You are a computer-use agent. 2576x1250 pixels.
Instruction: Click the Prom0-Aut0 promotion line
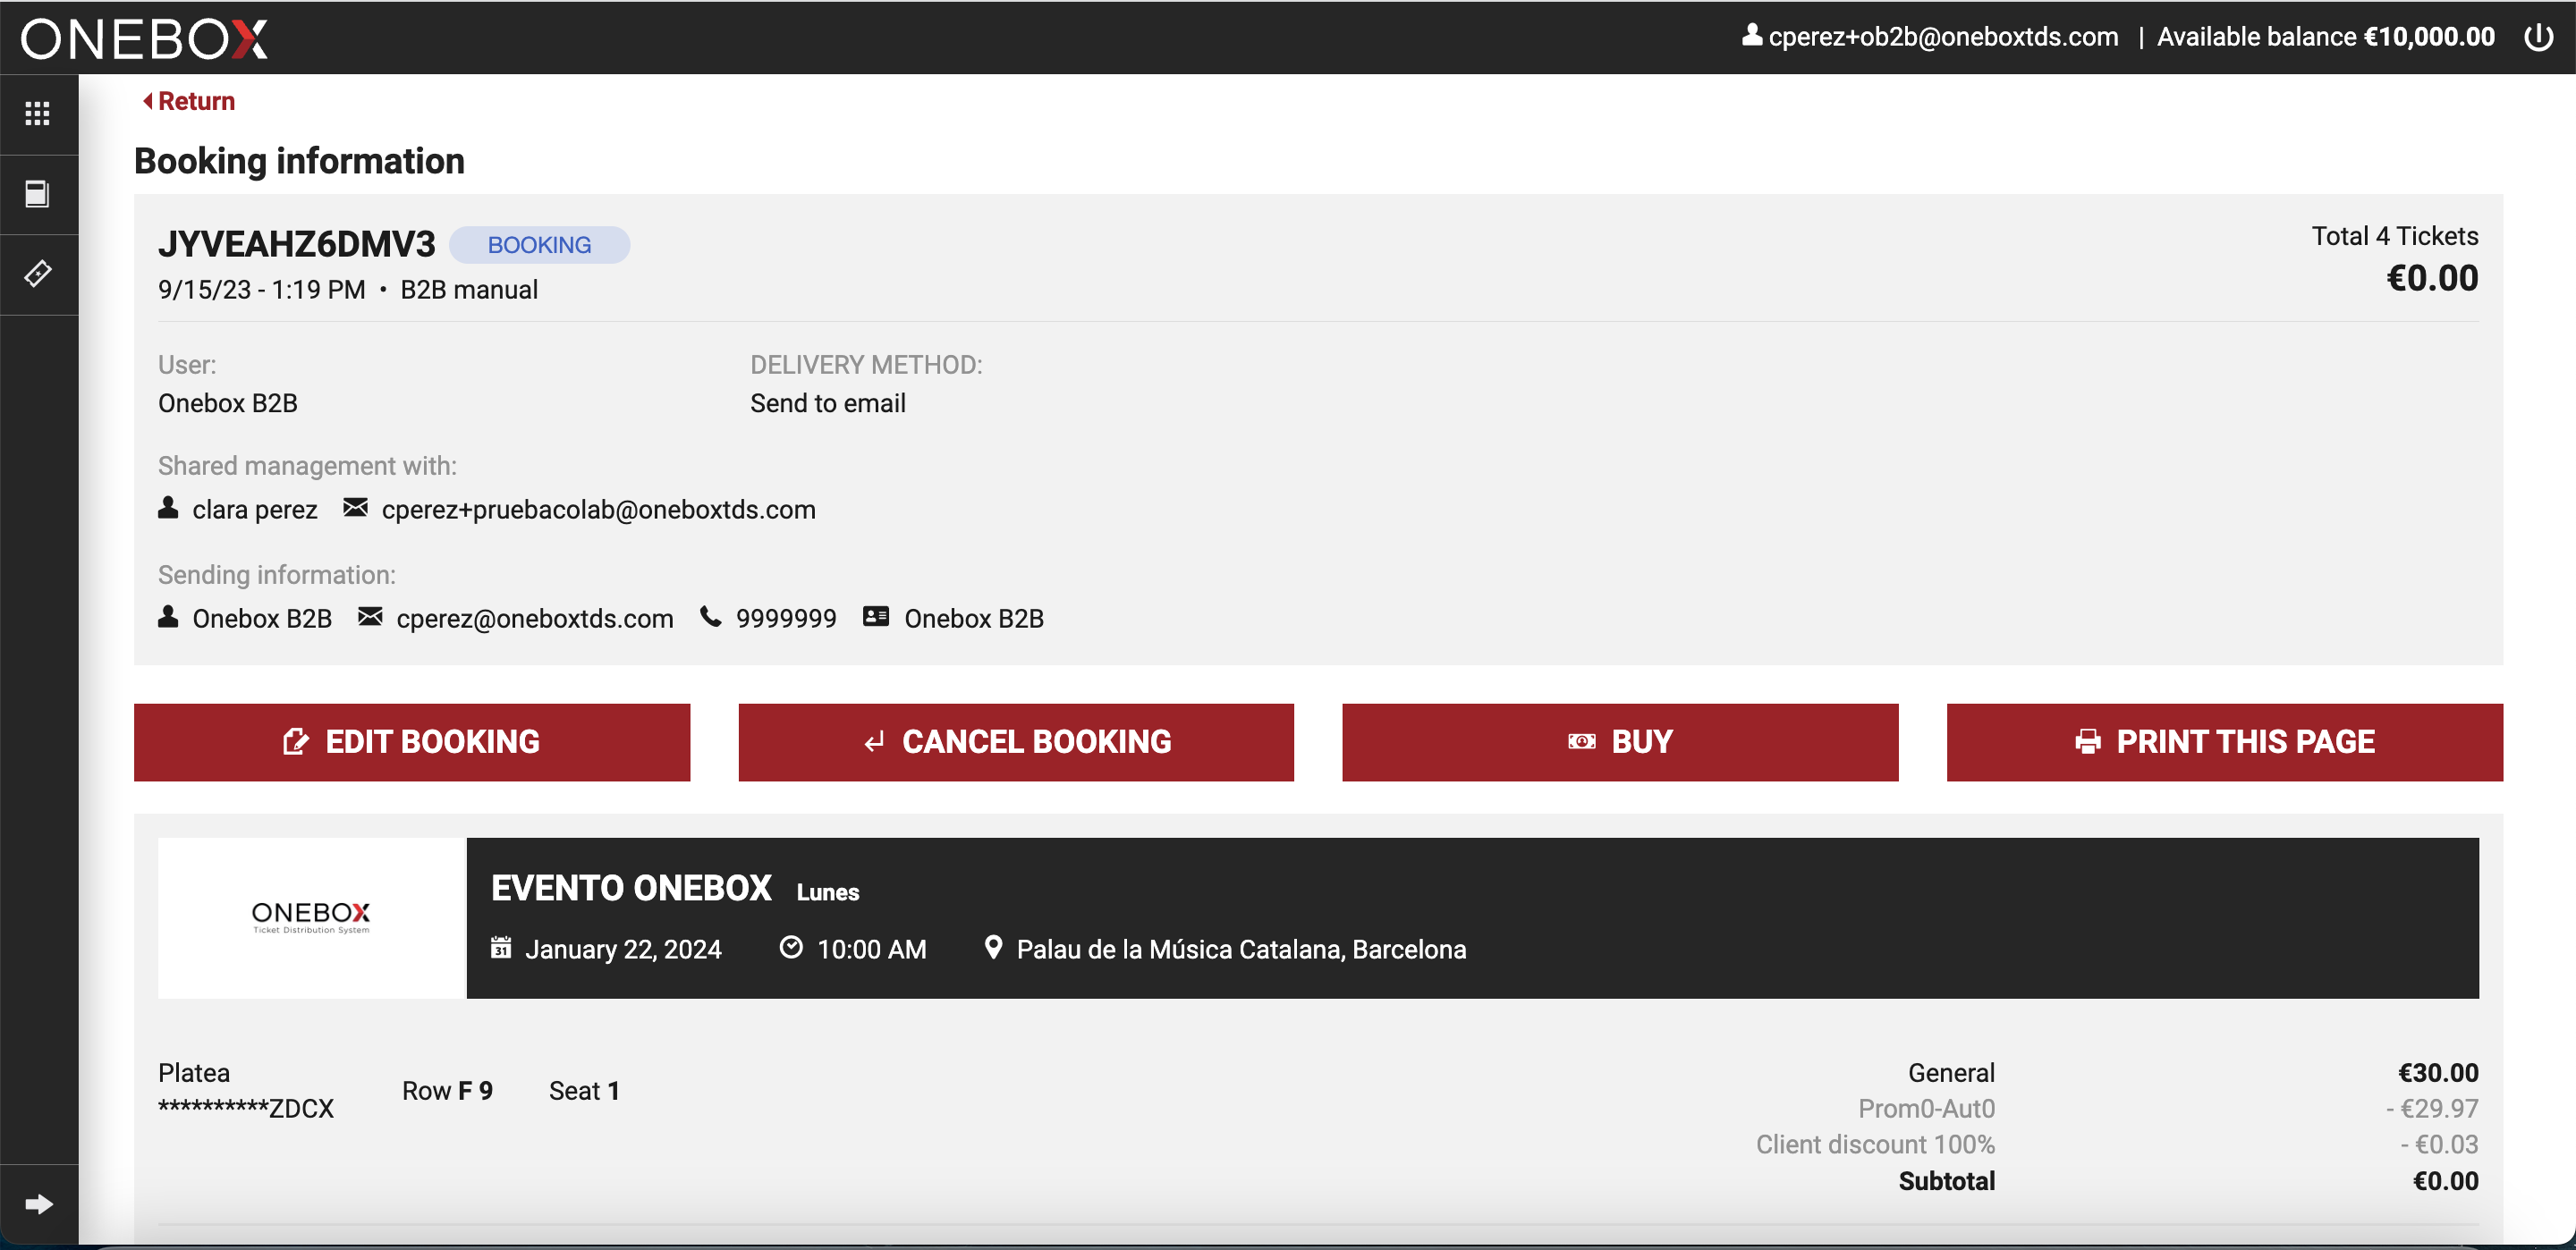pyautogui.click(x=1926, y=1109)
